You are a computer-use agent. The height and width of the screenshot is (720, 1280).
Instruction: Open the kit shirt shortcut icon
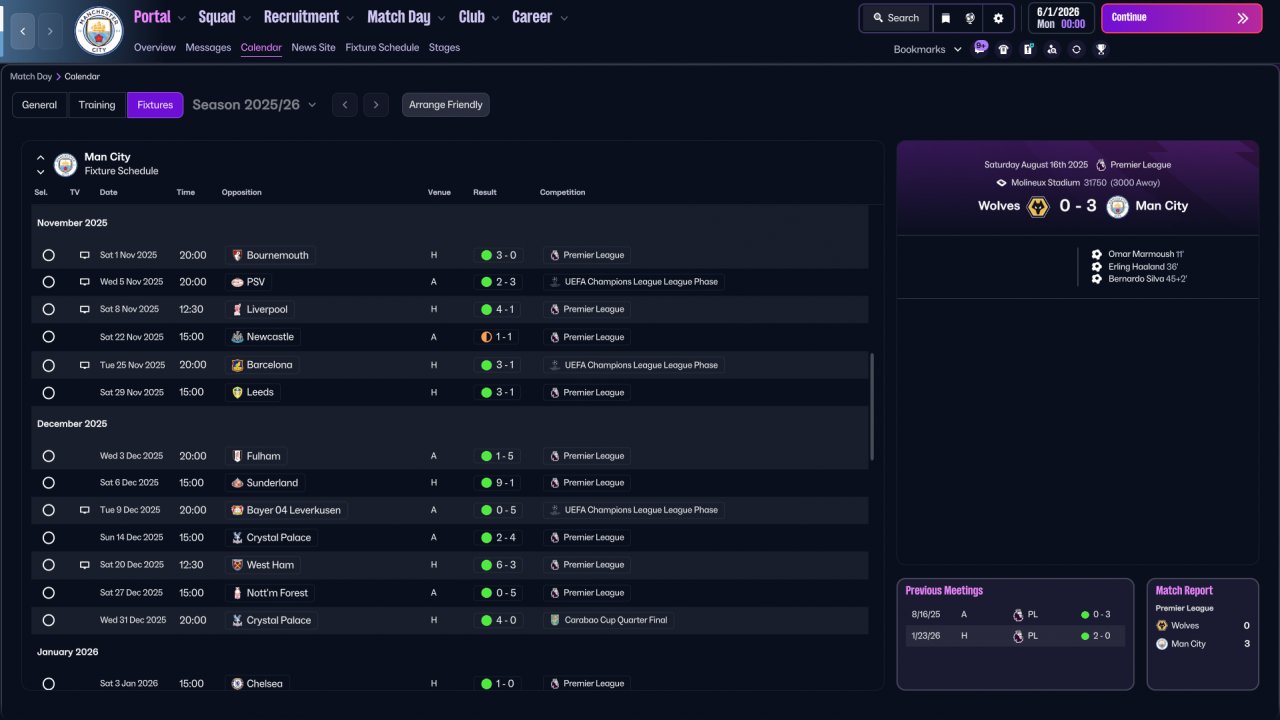1004,49
